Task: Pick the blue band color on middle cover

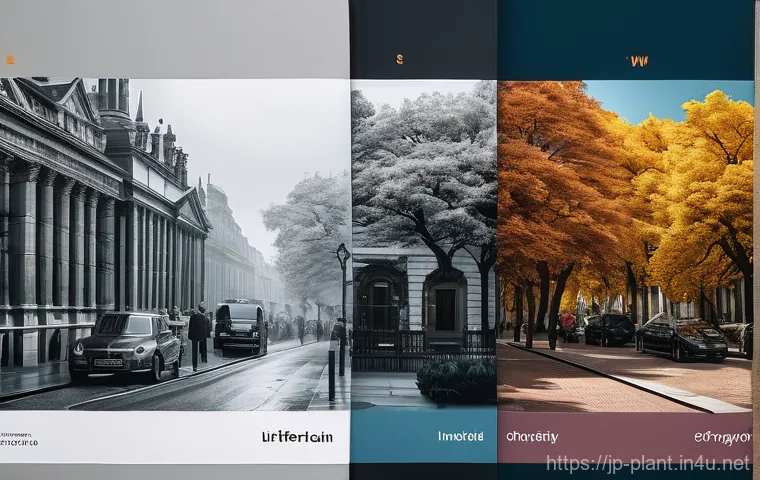Action: pyautogui.click(x=424, y=436)
